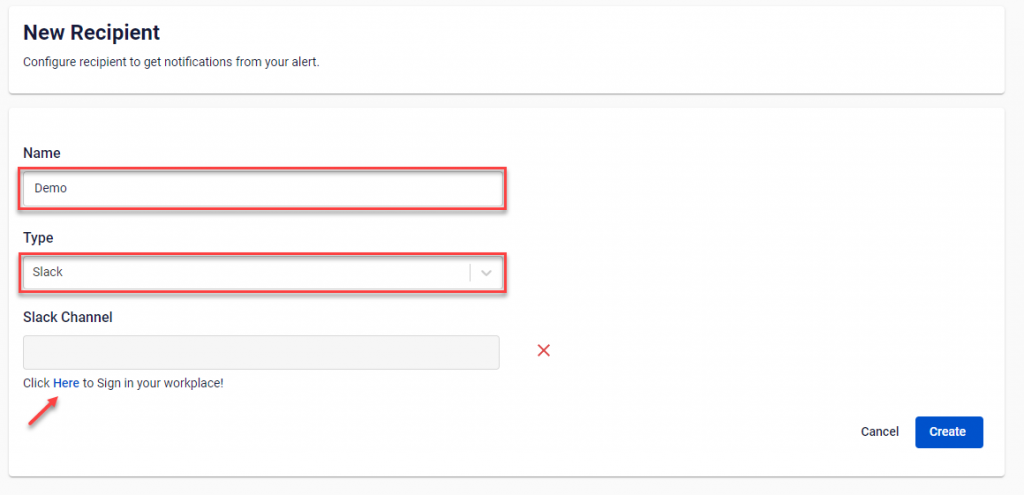Follow the "Here" sign-in link
1024x495 pixels.
[x=66, y=383]
